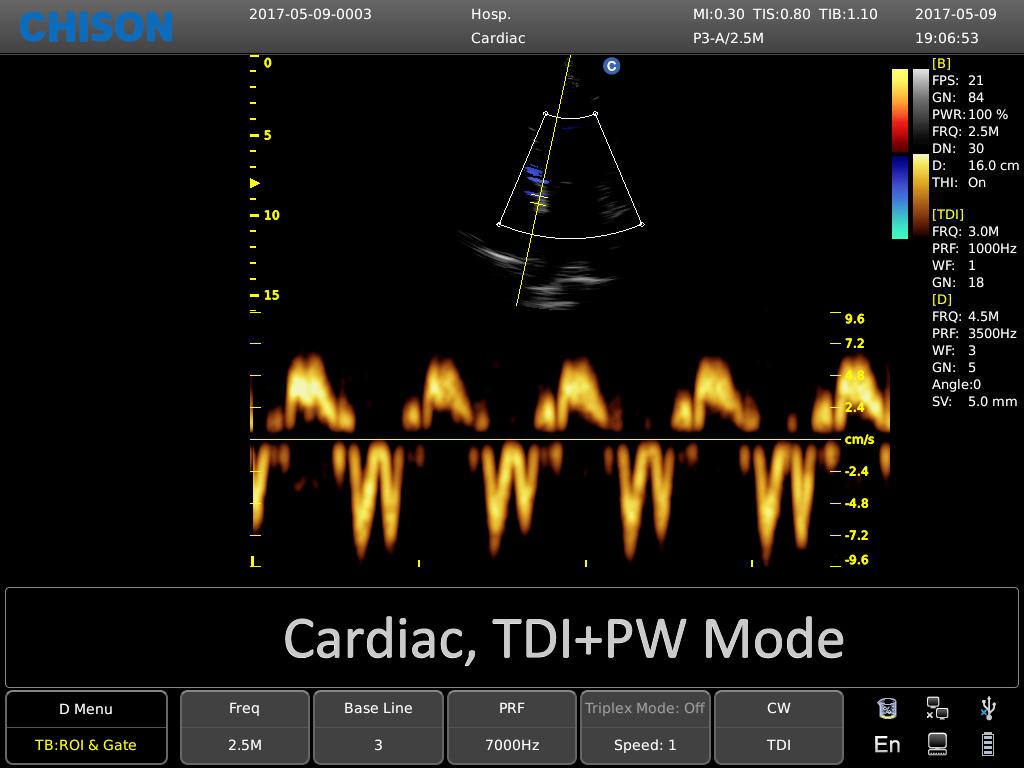Click the battery level indicator icon
Image resolution: width=1024 pixels, height=768 pixels.
(x=988, y=743)
